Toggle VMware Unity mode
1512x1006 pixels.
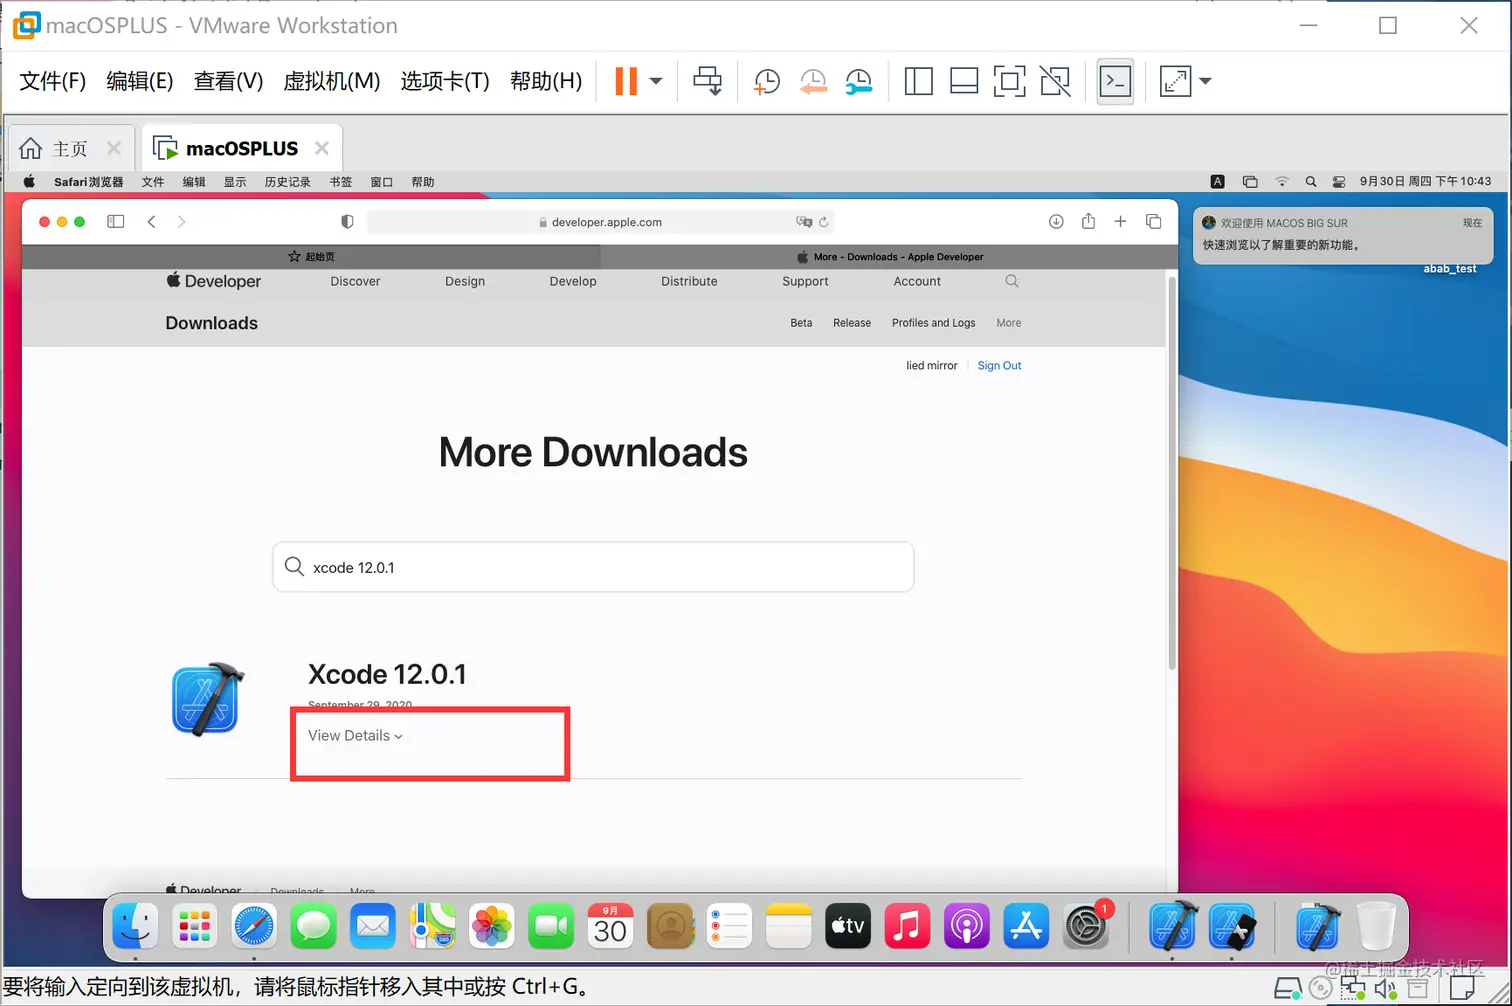[x=1055, y=81]
